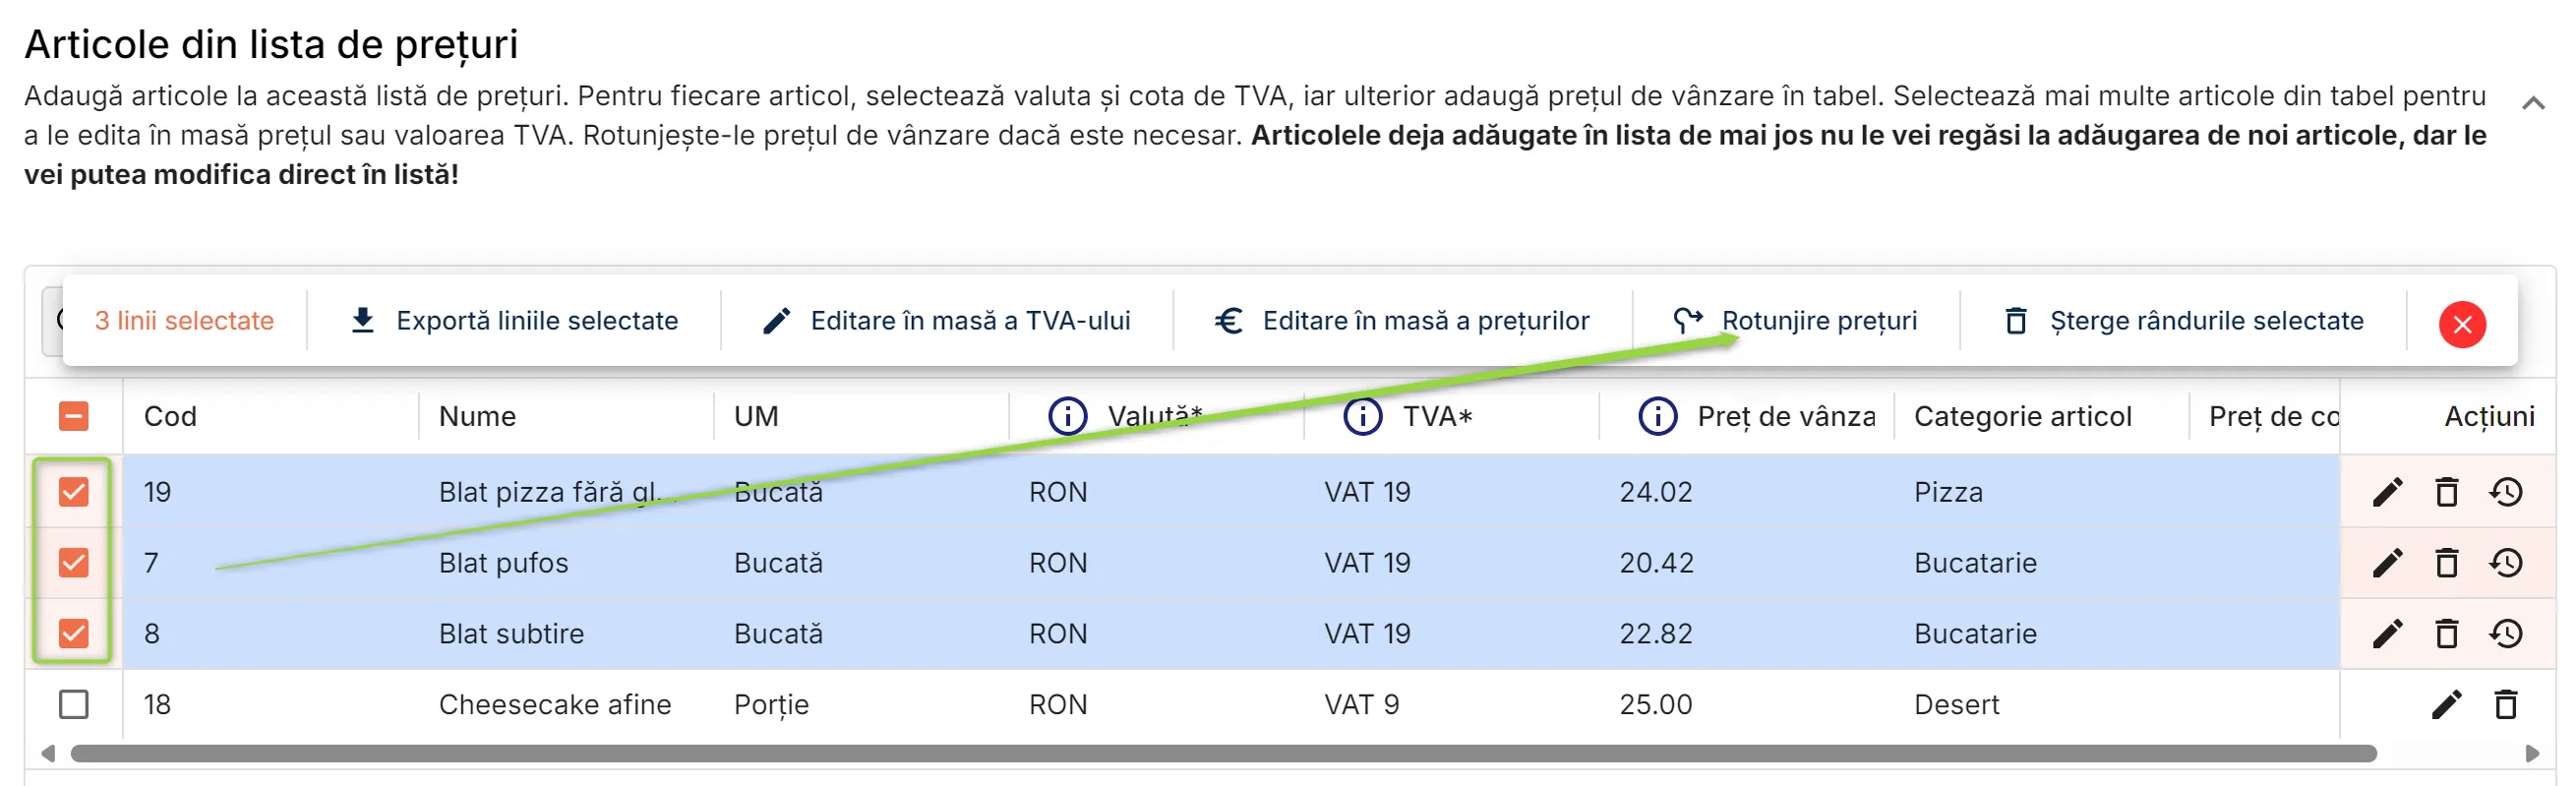Image resolution: width=2576 pixels, height=786 pixels.
Task: Open price history for Blat pizza row
Action: [2506, 492]
